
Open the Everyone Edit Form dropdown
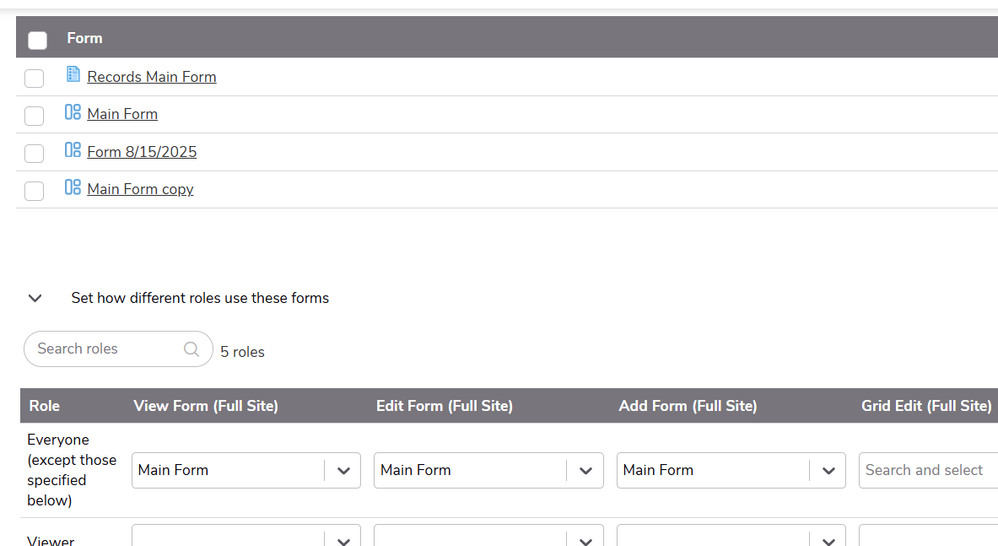[x=586, y=470]
